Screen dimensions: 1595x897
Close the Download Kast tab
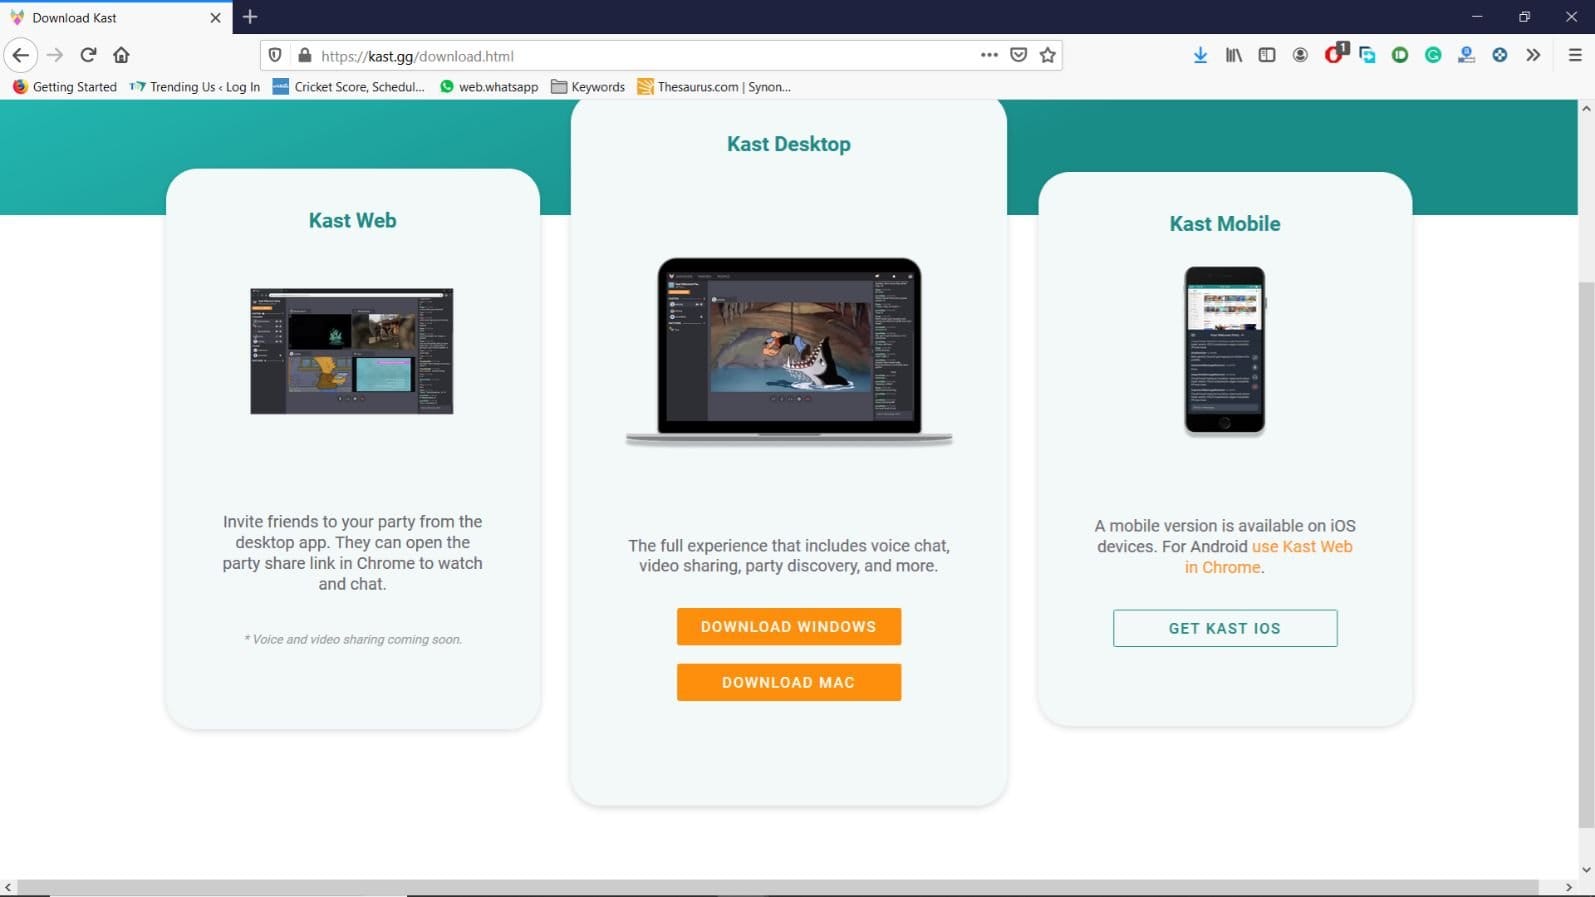[x=215, y=18]
